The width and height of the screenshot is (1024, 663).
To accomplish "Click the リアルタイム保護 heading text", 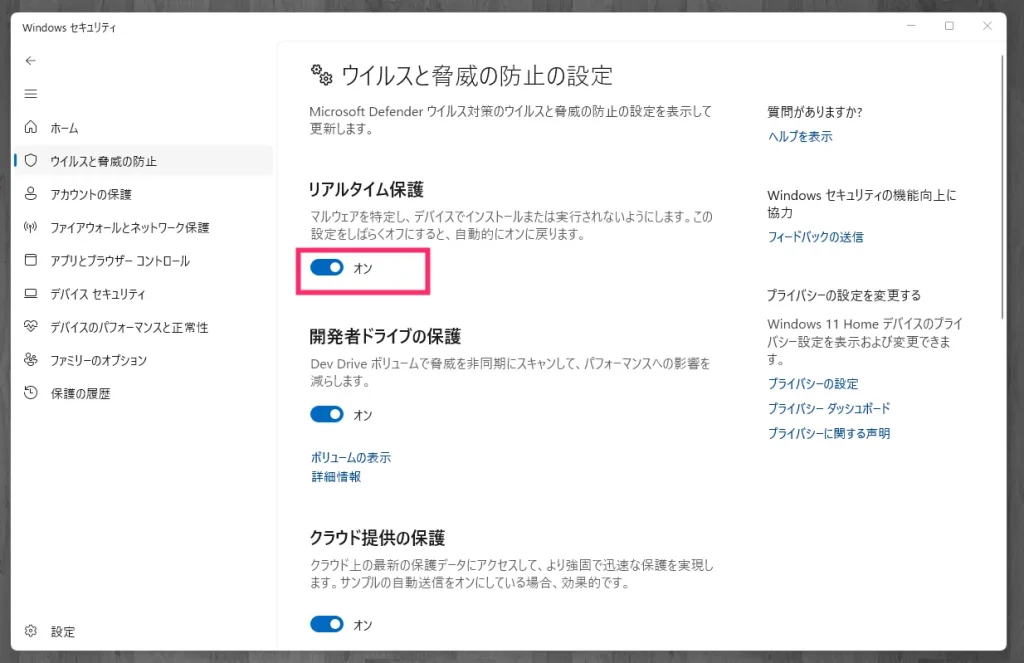I will click(366, 189).
